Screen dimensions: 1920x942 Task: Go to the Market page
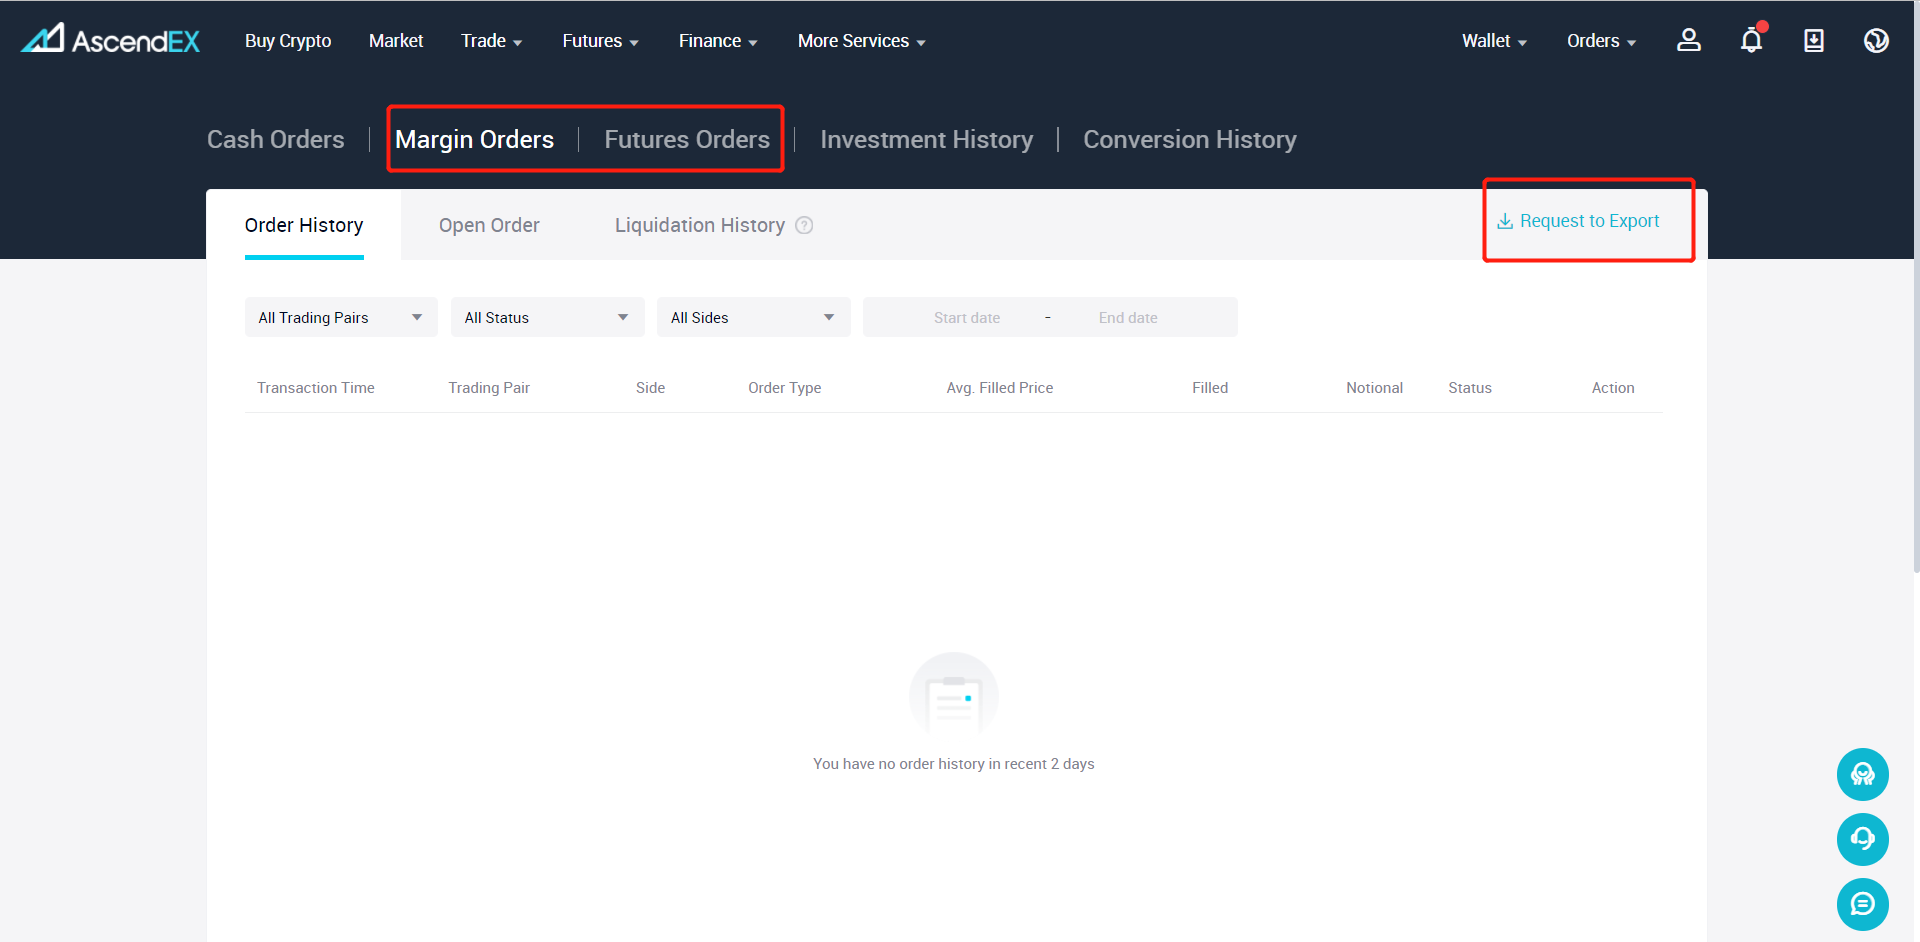coord(396,41)
